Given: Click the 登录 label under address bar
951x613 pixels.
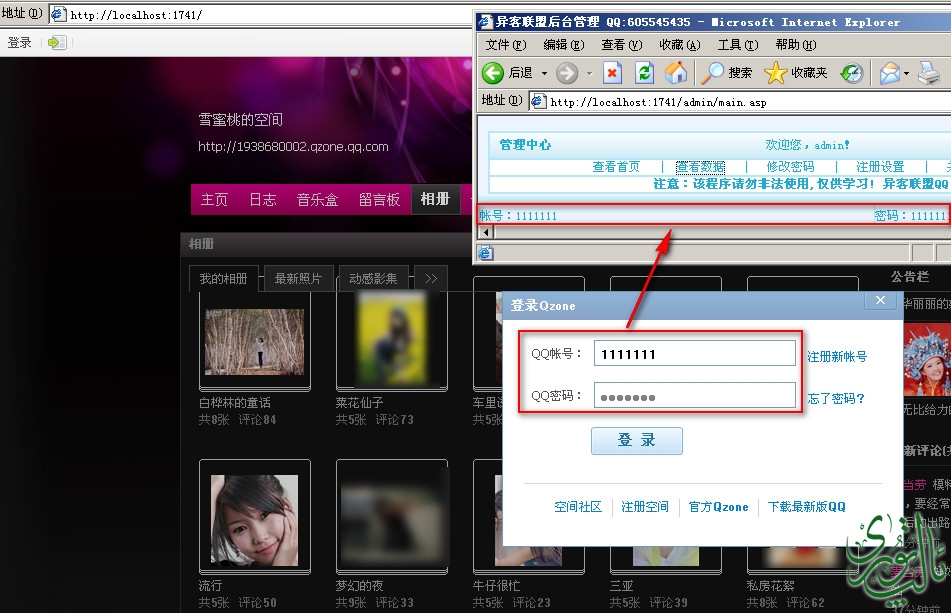Looking at the screenshot, I should 19,42.
